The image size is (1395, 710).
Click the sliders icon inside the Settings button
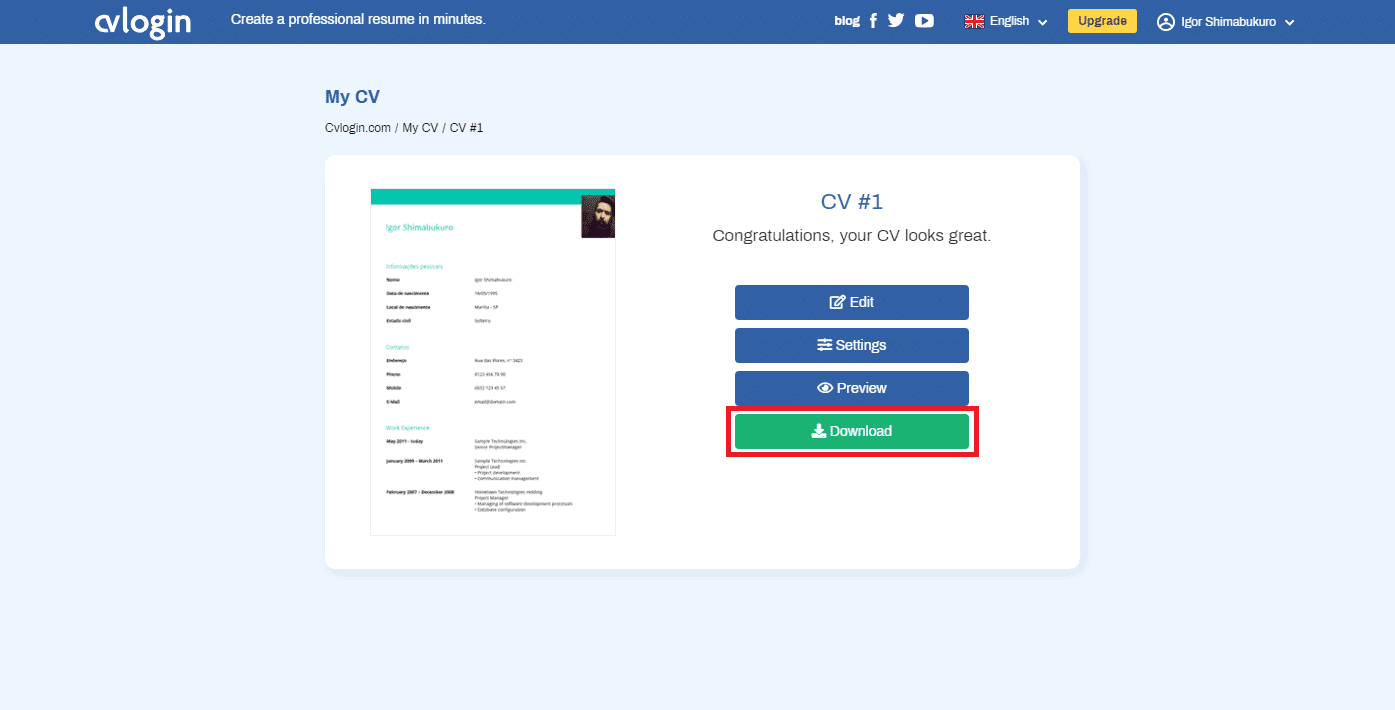(824, 345)
